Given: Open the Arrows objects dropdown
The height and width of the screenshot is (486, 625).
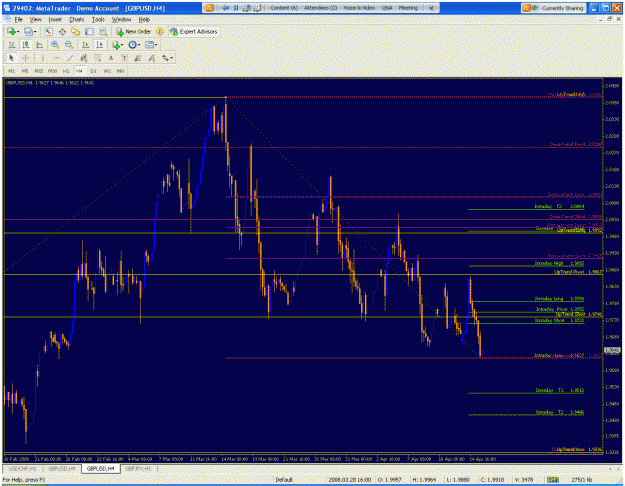Looking at the screenshot, I should 167,58.
